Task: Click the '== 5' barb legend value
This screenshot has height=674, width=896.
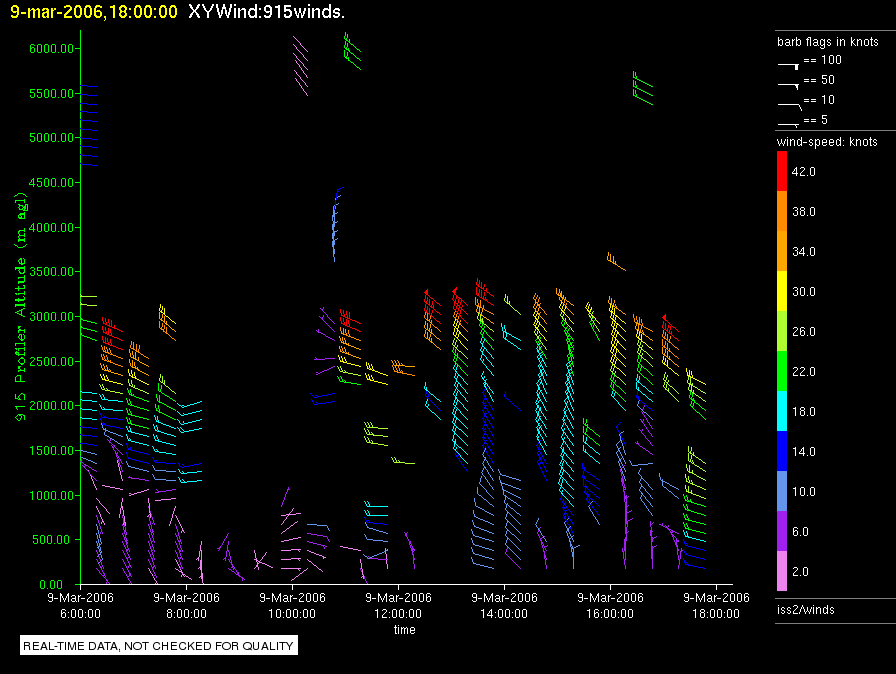Action: (816, 120)
